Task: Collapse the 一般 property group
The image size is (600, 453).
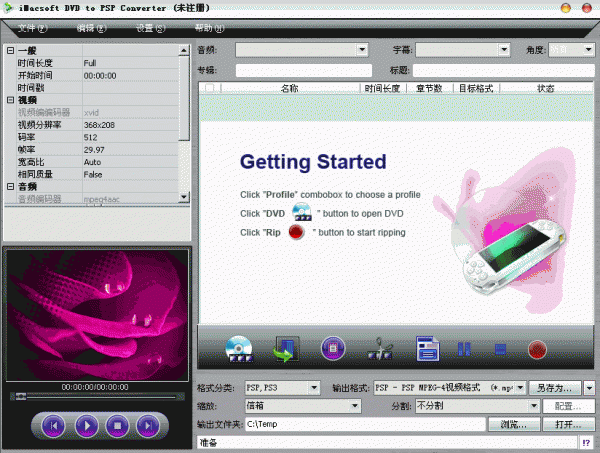Action: pos(10,50)
